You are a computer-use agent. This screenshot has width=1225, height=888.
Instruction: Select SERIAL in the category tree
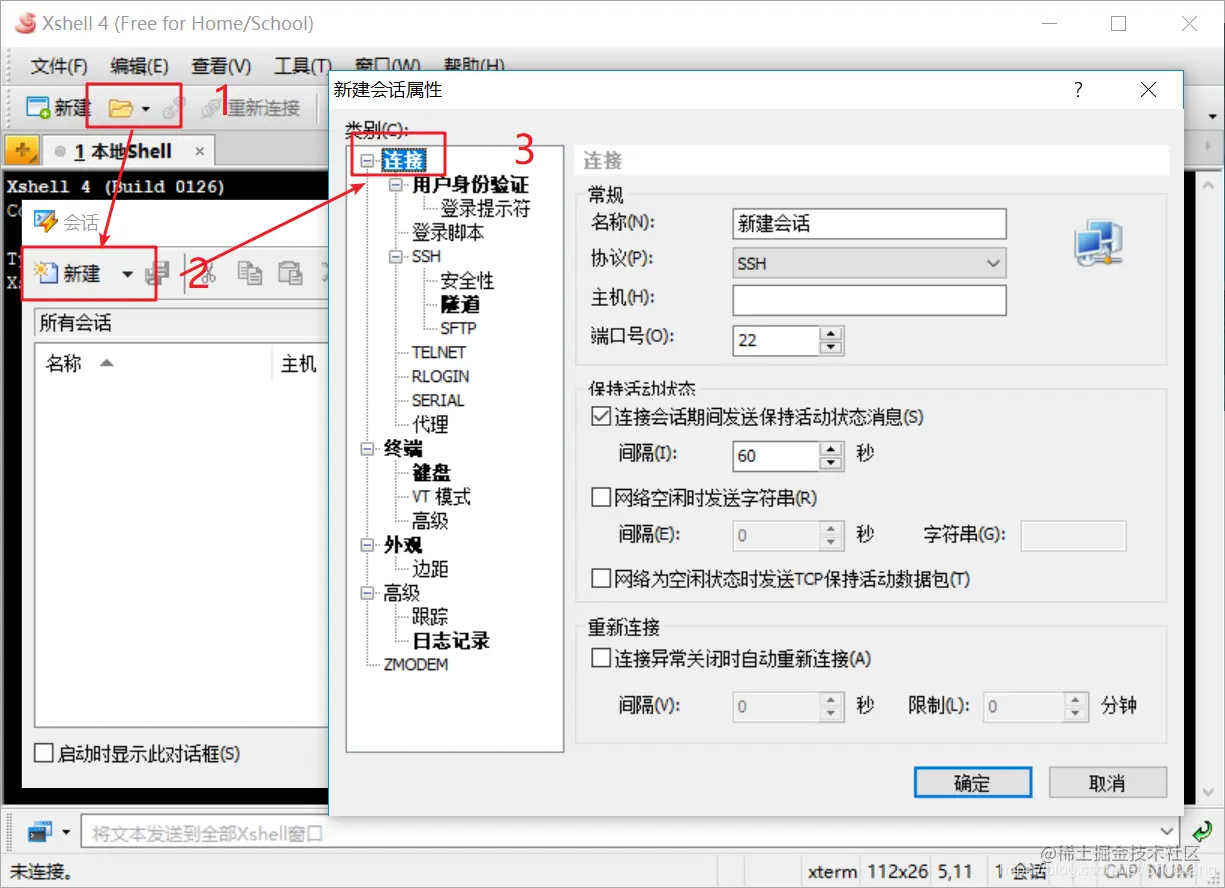tap(438, 400)
